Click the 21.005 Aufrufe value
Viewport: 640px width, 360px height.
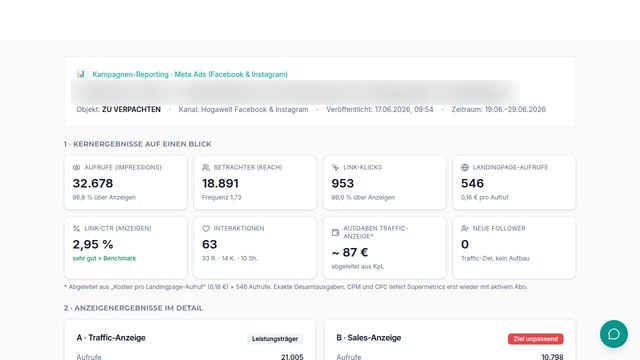[x=292, y=357]
